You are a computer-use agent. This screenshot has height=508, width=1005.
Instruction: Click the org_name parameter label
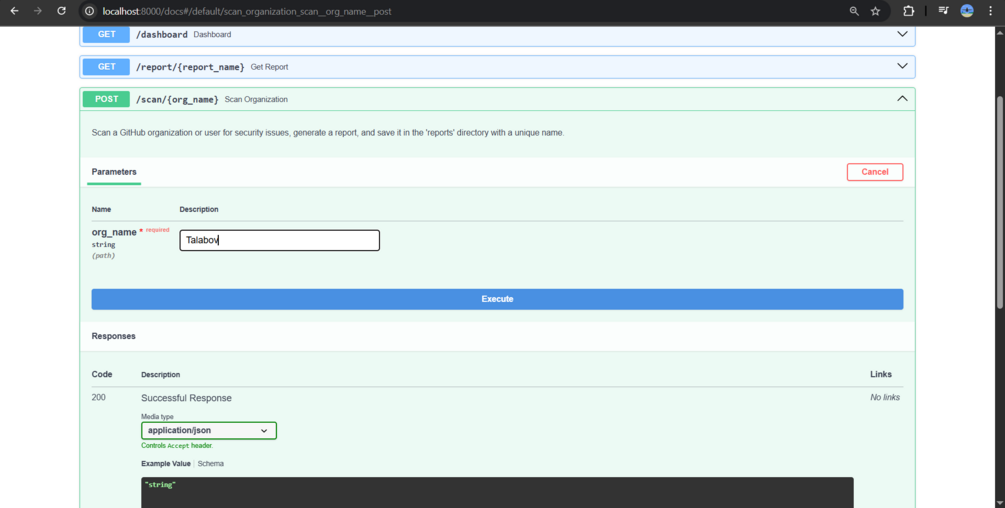coord(114,232)
